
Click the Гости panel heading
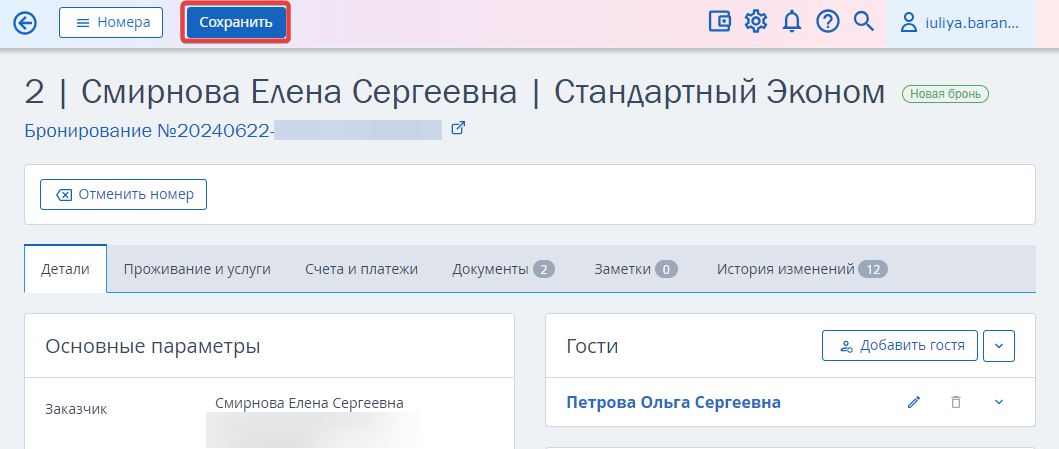tap(592, 346)
